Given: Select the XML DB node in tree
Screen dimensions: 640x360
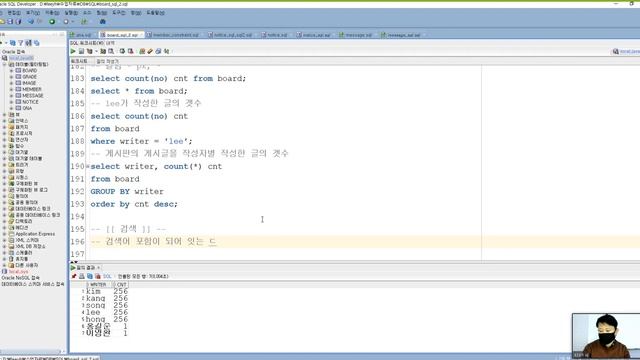Looking at the screenshot, I should tap(30, 247).
